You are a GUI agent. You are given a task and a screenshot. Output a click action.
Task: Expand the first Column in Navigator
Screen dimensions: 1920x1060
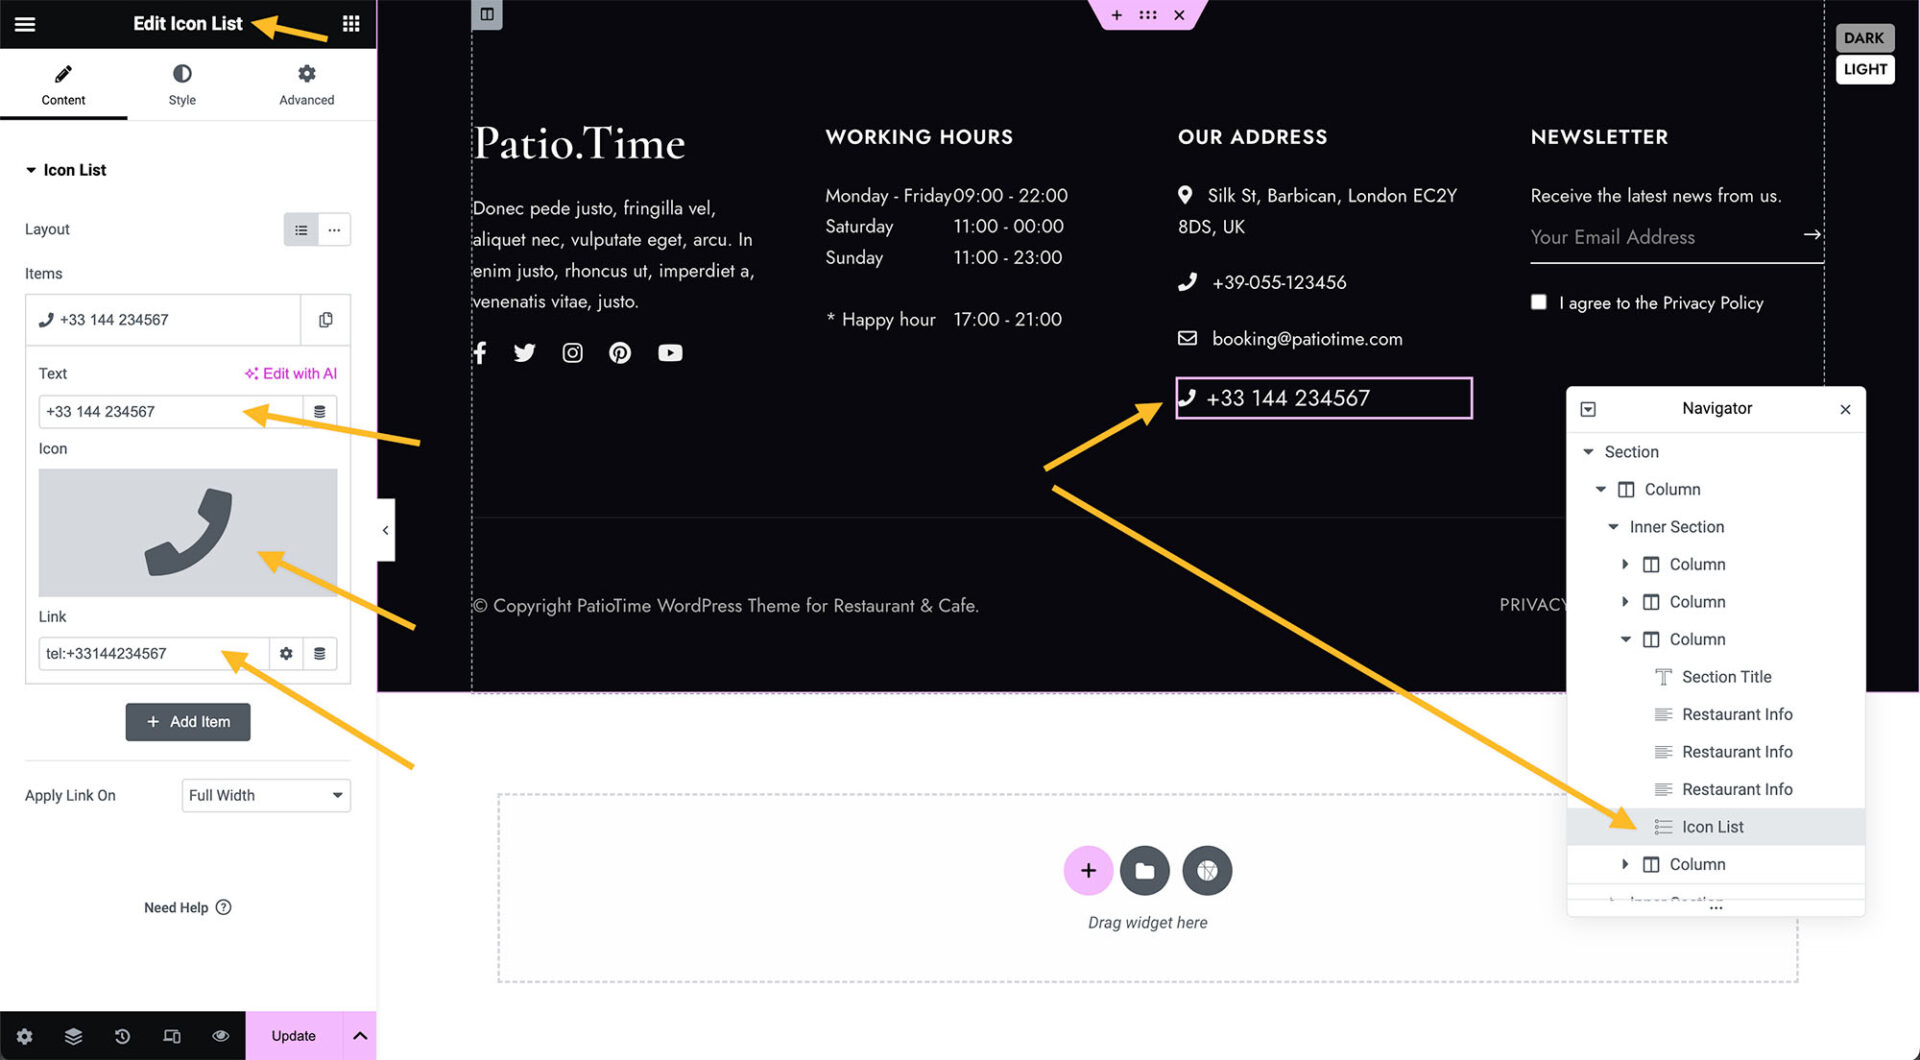pos(1626,564)
